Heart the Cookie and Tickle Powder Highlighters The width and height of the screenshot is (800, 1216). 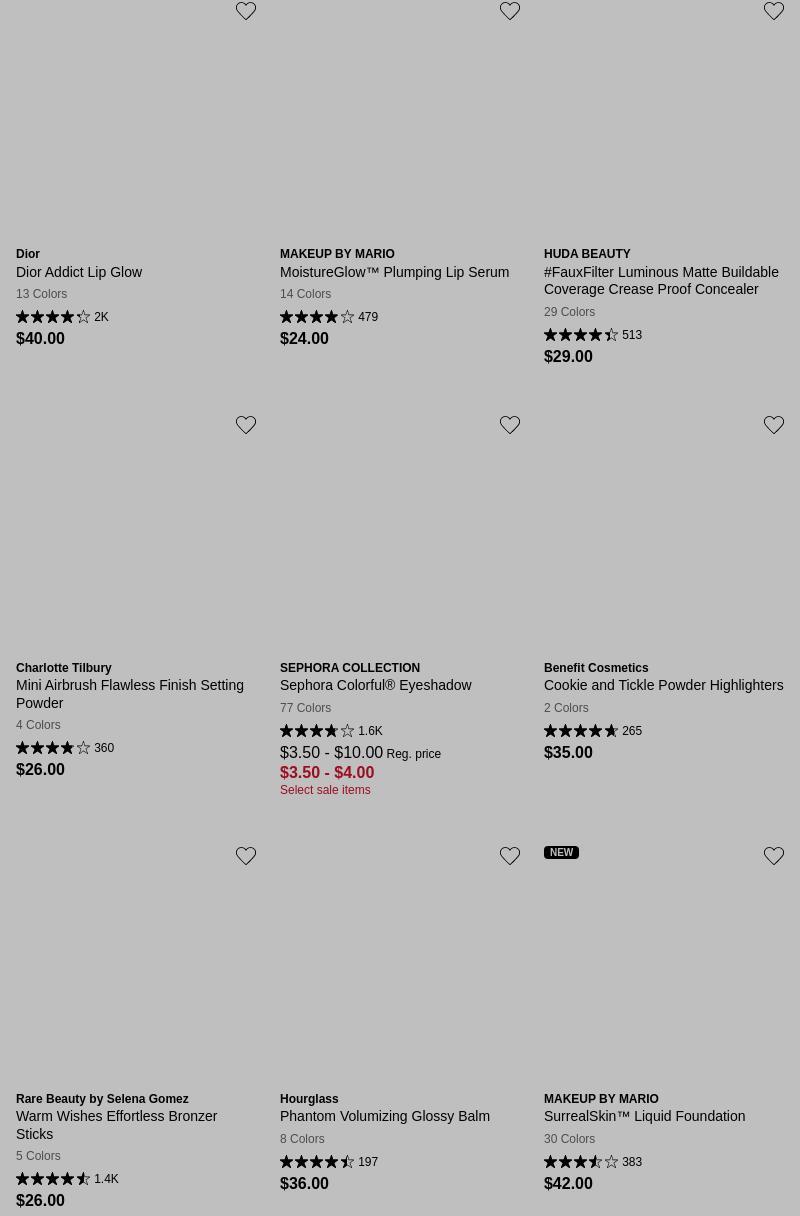[774, 425]
